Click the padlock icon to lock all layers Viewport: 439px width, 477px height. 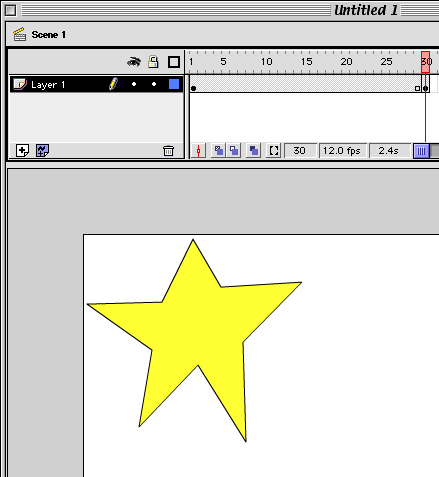(x=153, y=62)
